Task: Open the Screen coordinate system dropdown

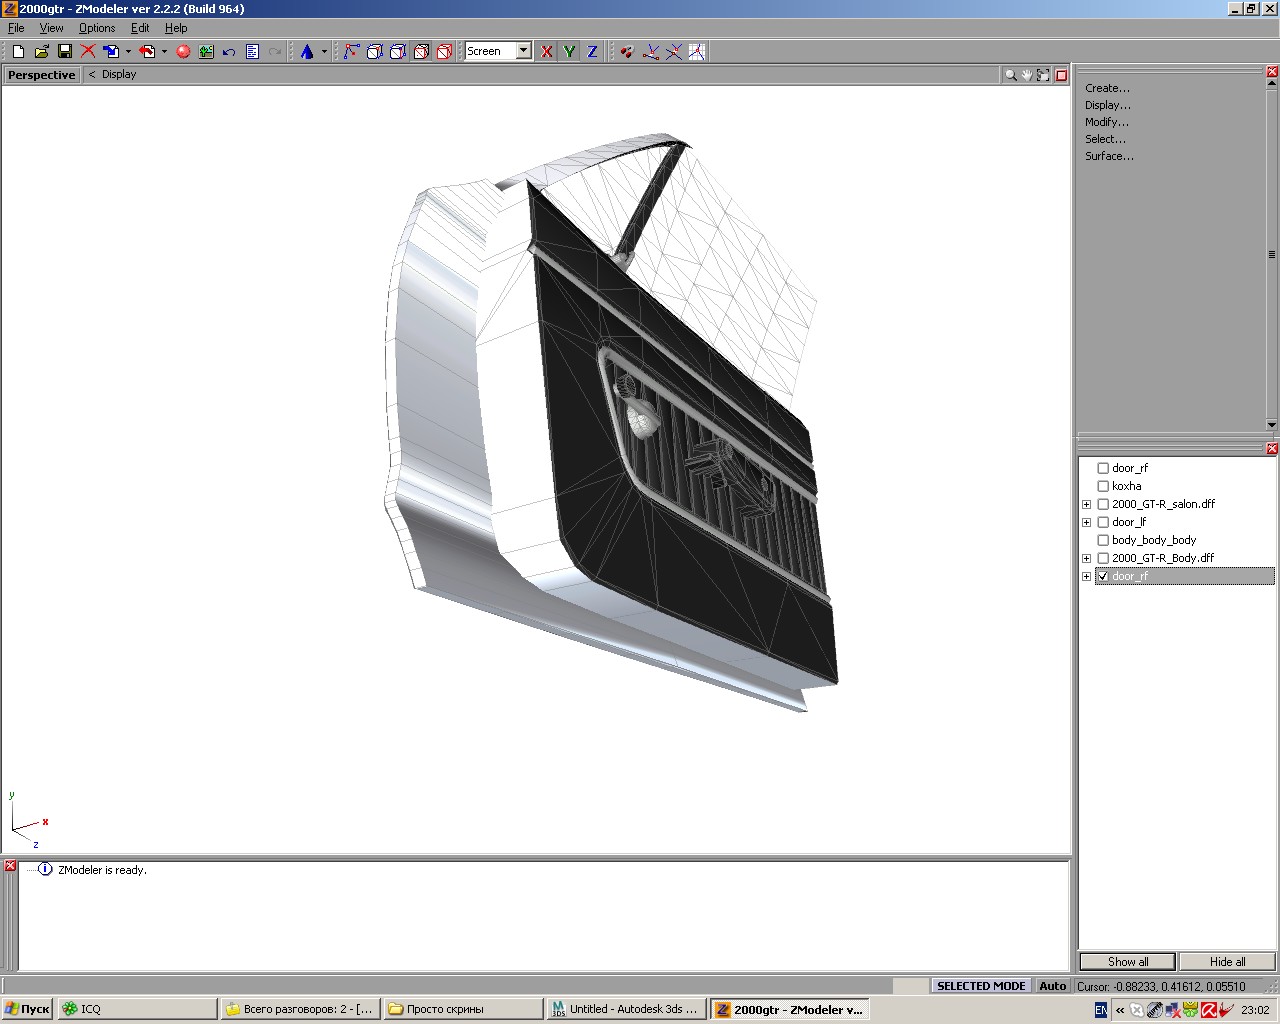Action: coord(523,51)
